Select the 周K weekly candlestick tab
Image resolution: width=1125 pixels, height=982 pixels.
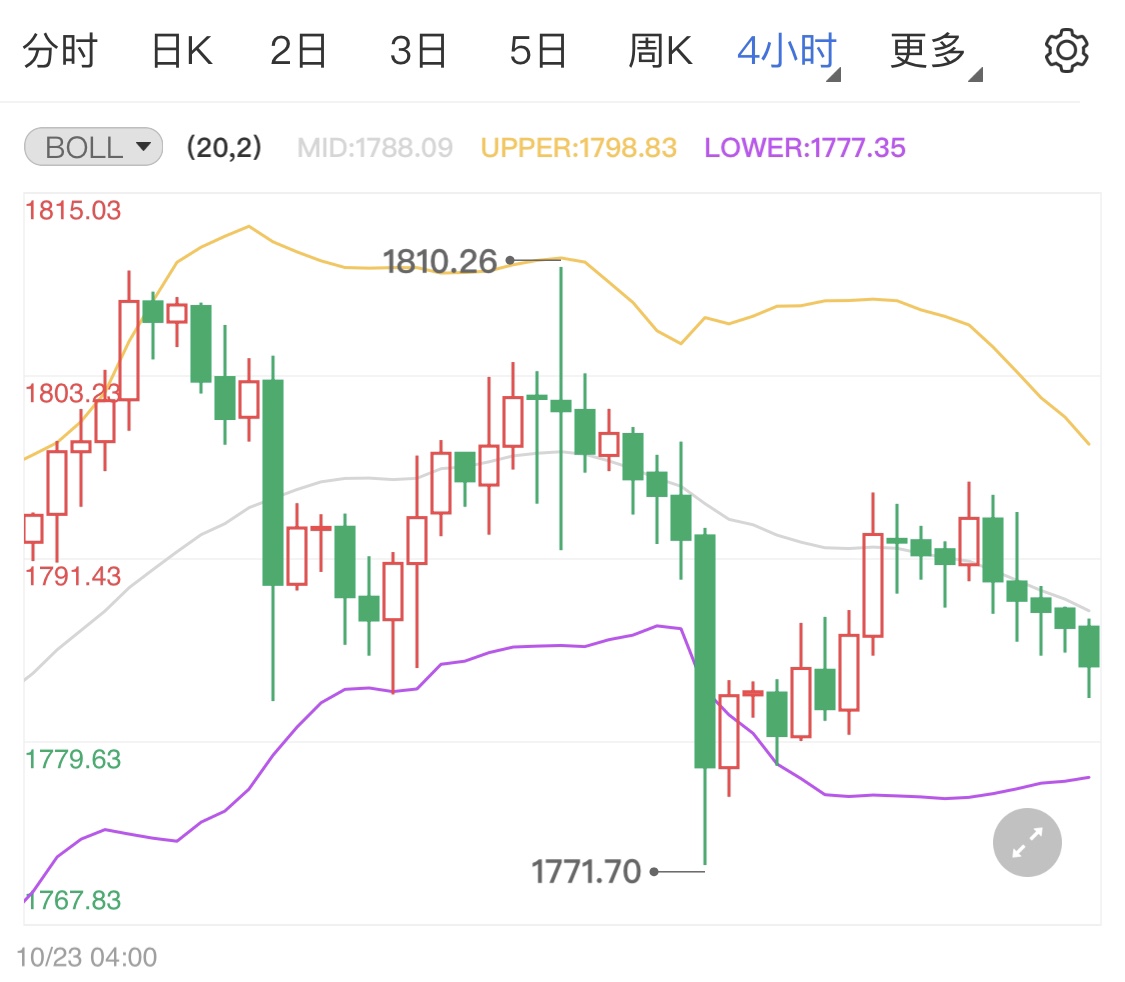tap(660, 51)
